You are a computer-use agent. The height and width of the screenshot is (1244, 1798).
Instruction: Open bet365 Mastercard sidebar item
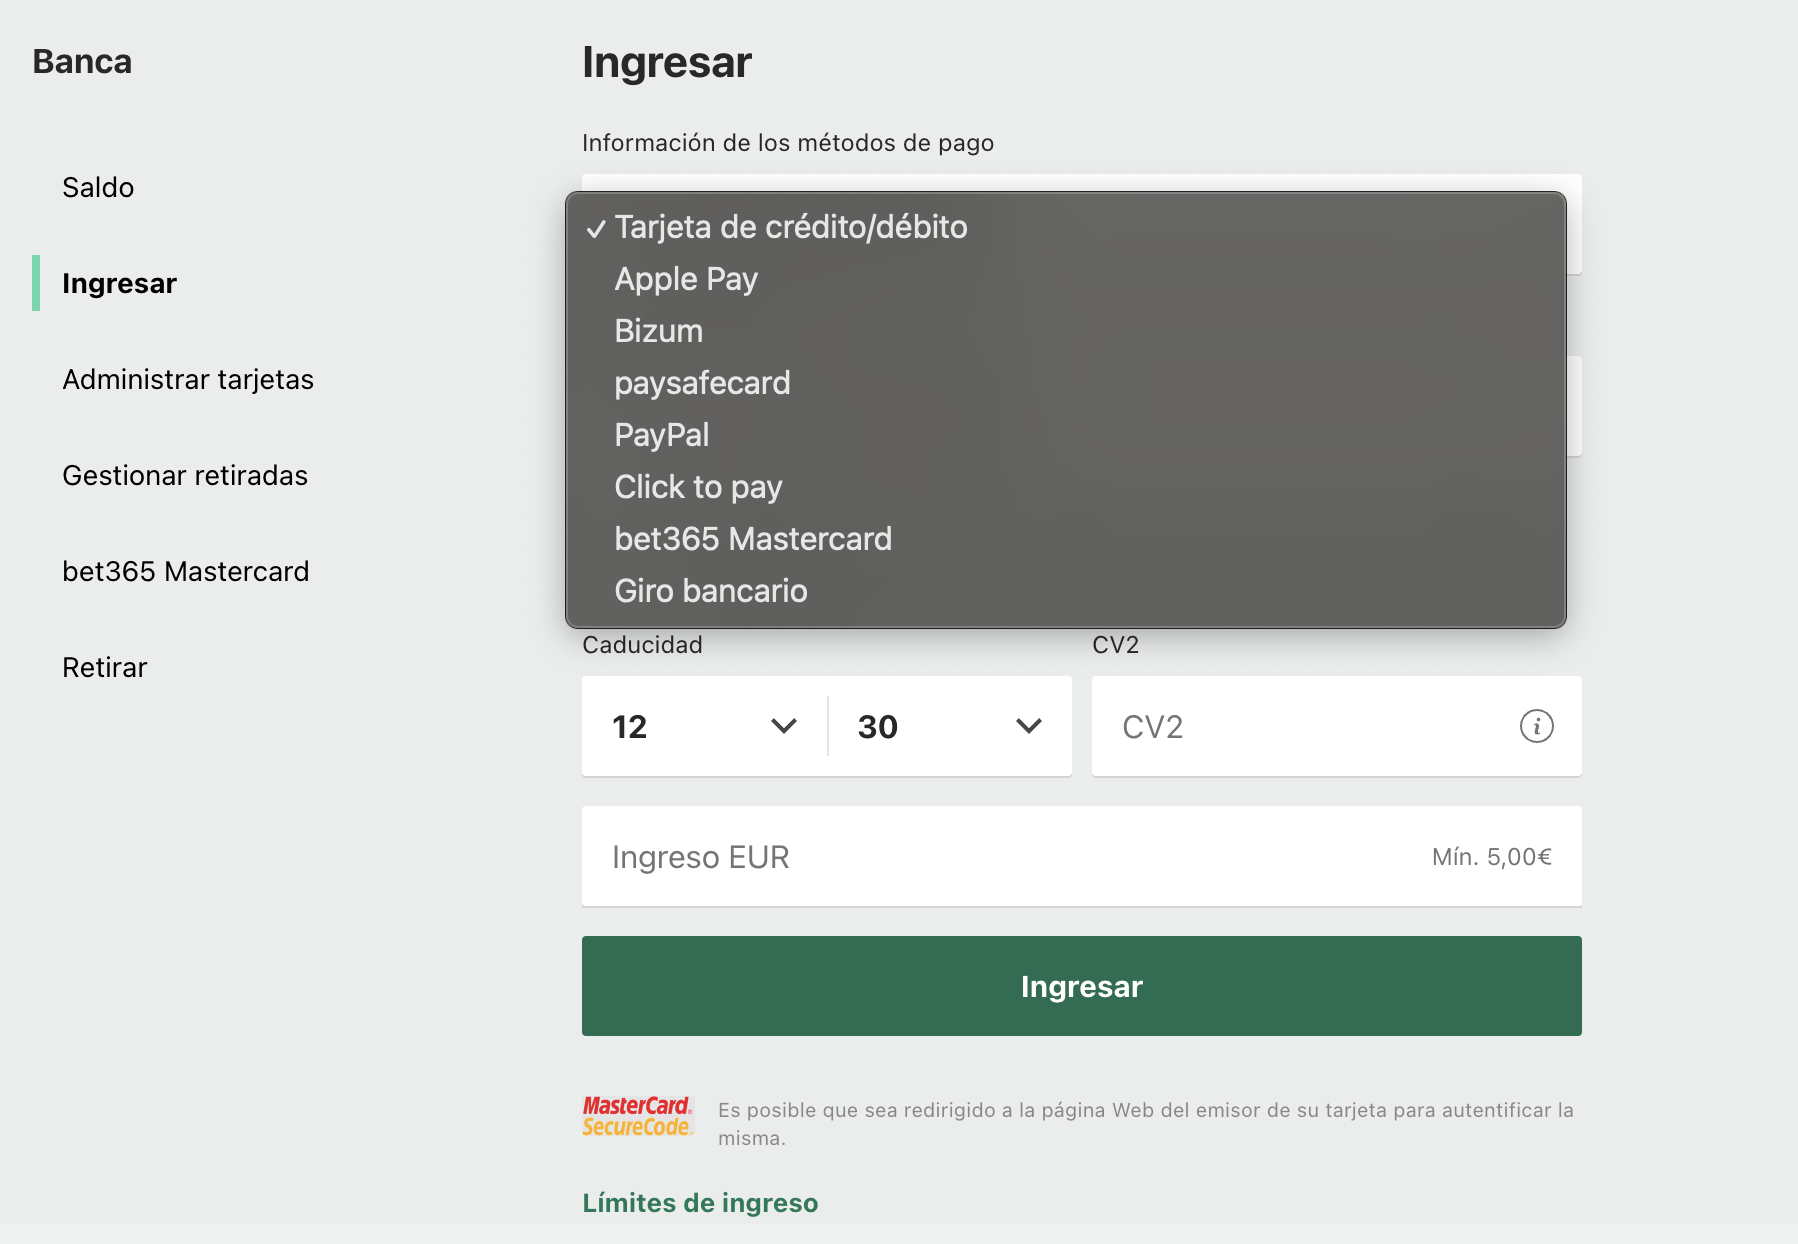click(x=186, y=571)
